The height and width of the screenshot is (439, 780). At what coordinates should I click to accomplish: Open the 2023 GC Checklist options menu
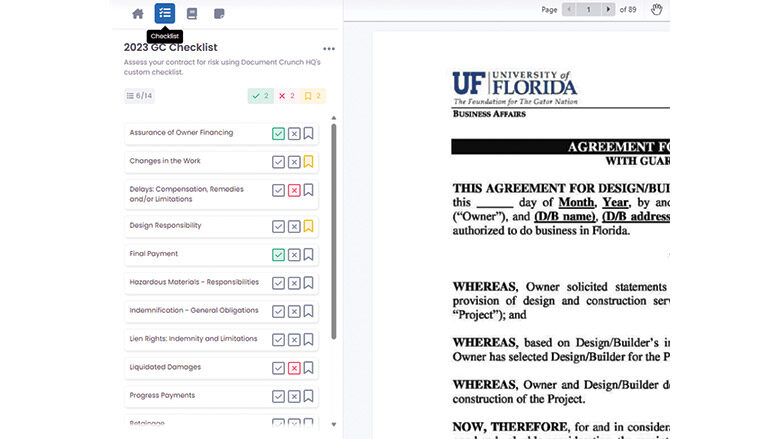coord(329,48)
